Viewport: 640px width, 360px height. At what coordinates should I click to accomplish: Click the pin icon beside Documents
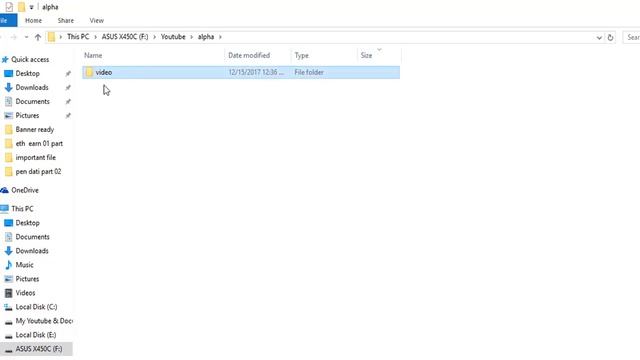pos(68,101)
